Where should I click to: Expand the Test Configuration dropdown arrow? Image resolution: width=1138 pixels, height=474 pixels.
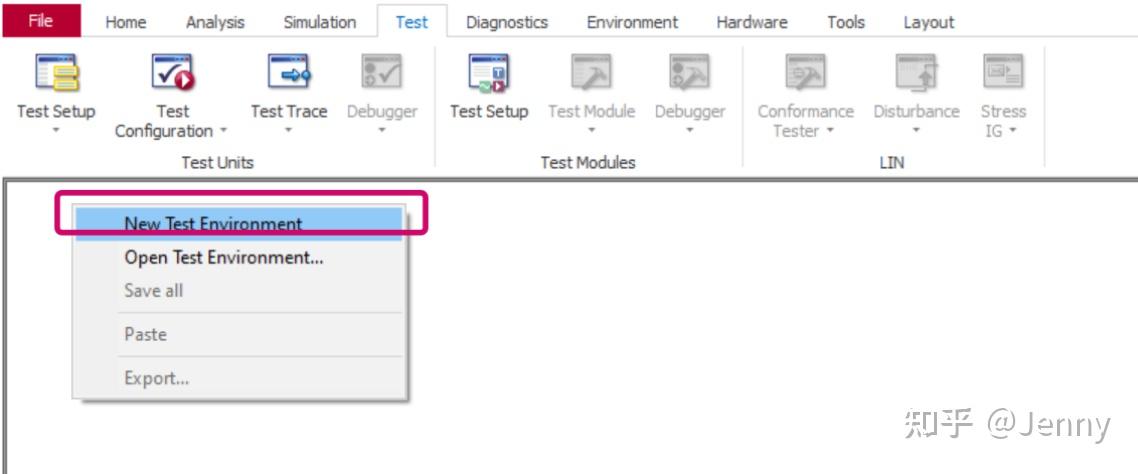223,131
